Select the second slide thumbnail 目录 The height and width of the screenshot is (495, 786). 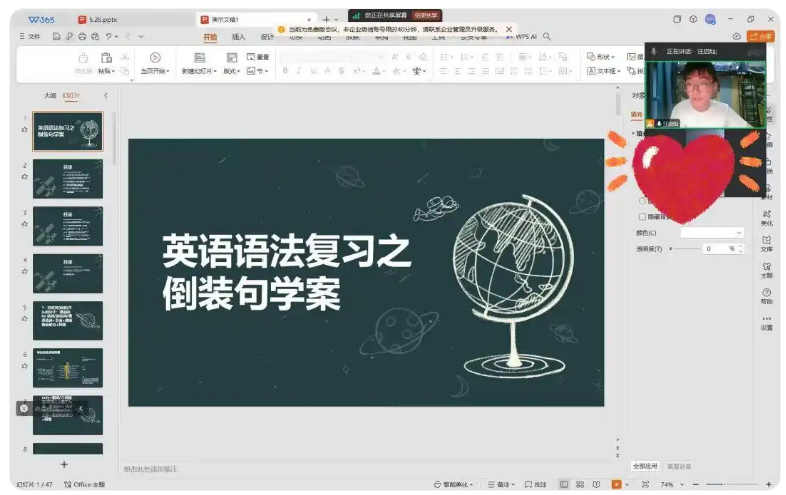click(67, 178)
